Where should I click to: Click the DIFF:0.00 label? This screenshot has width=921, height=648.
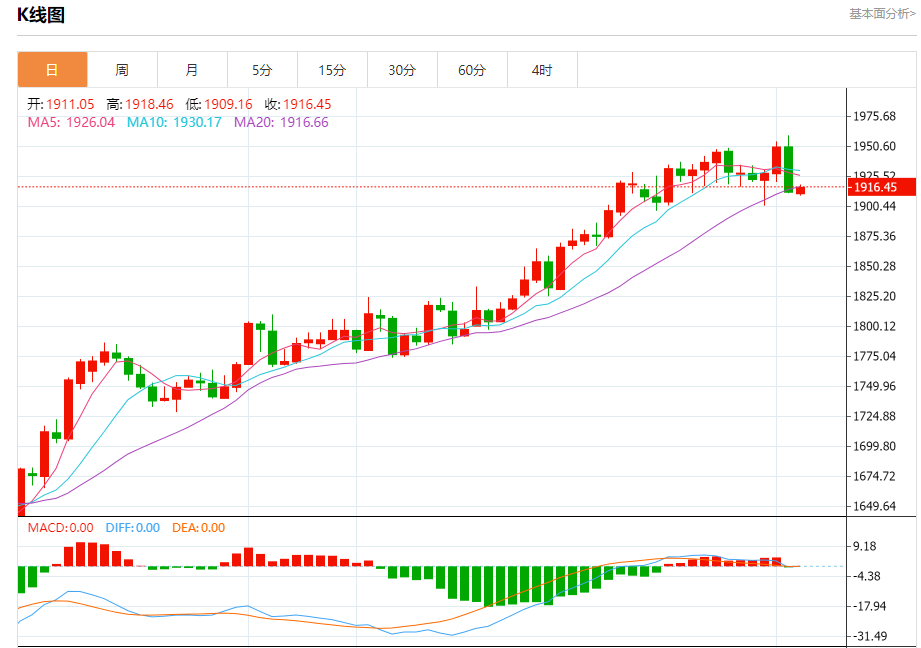coord(133,528)
